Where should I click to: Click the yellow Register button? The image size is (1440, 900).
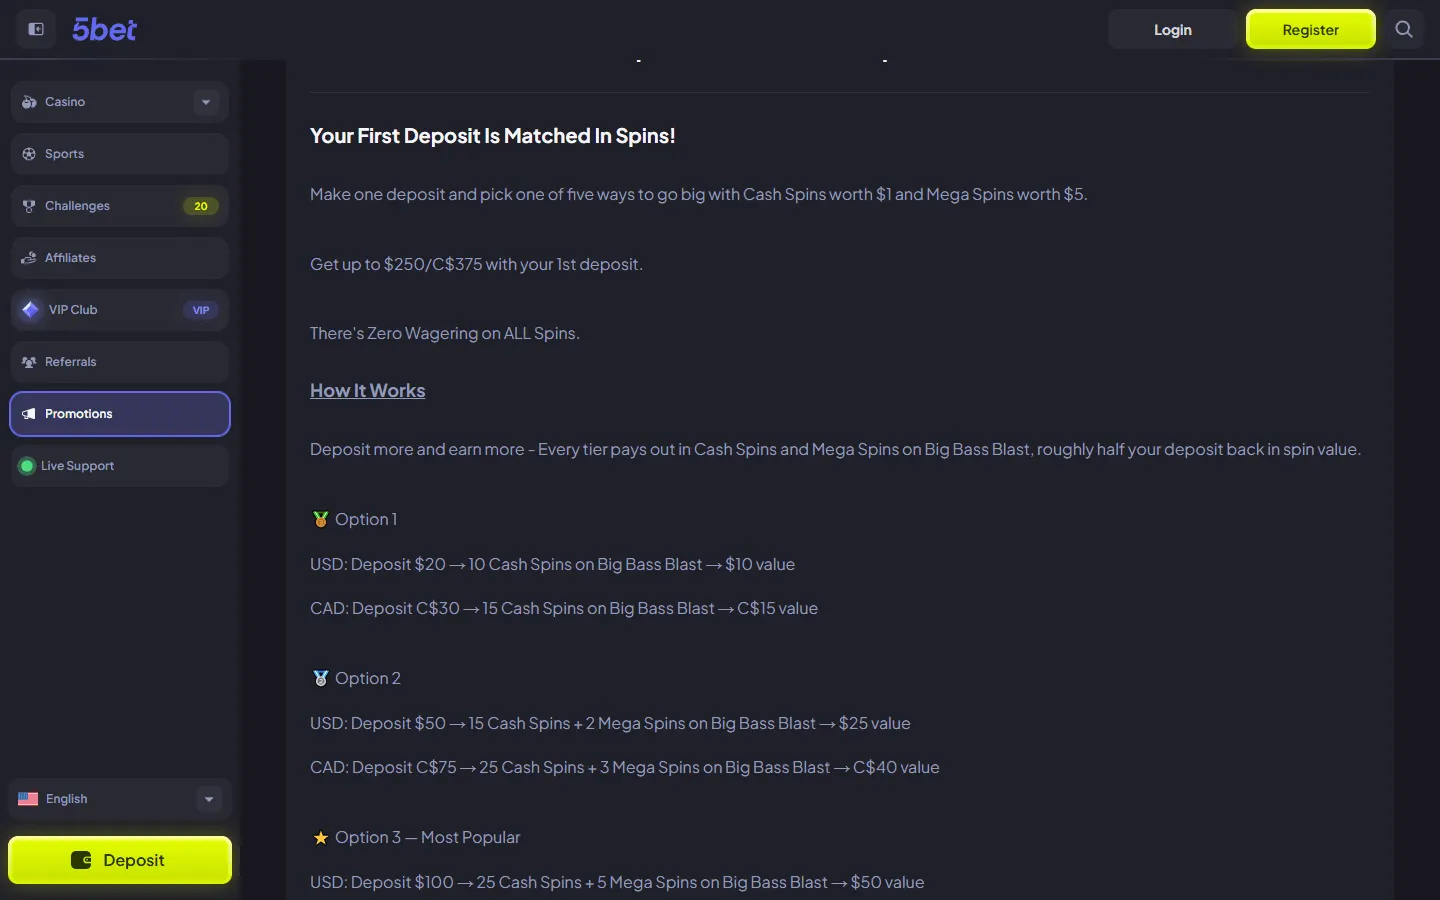[x=1310, y=29]
